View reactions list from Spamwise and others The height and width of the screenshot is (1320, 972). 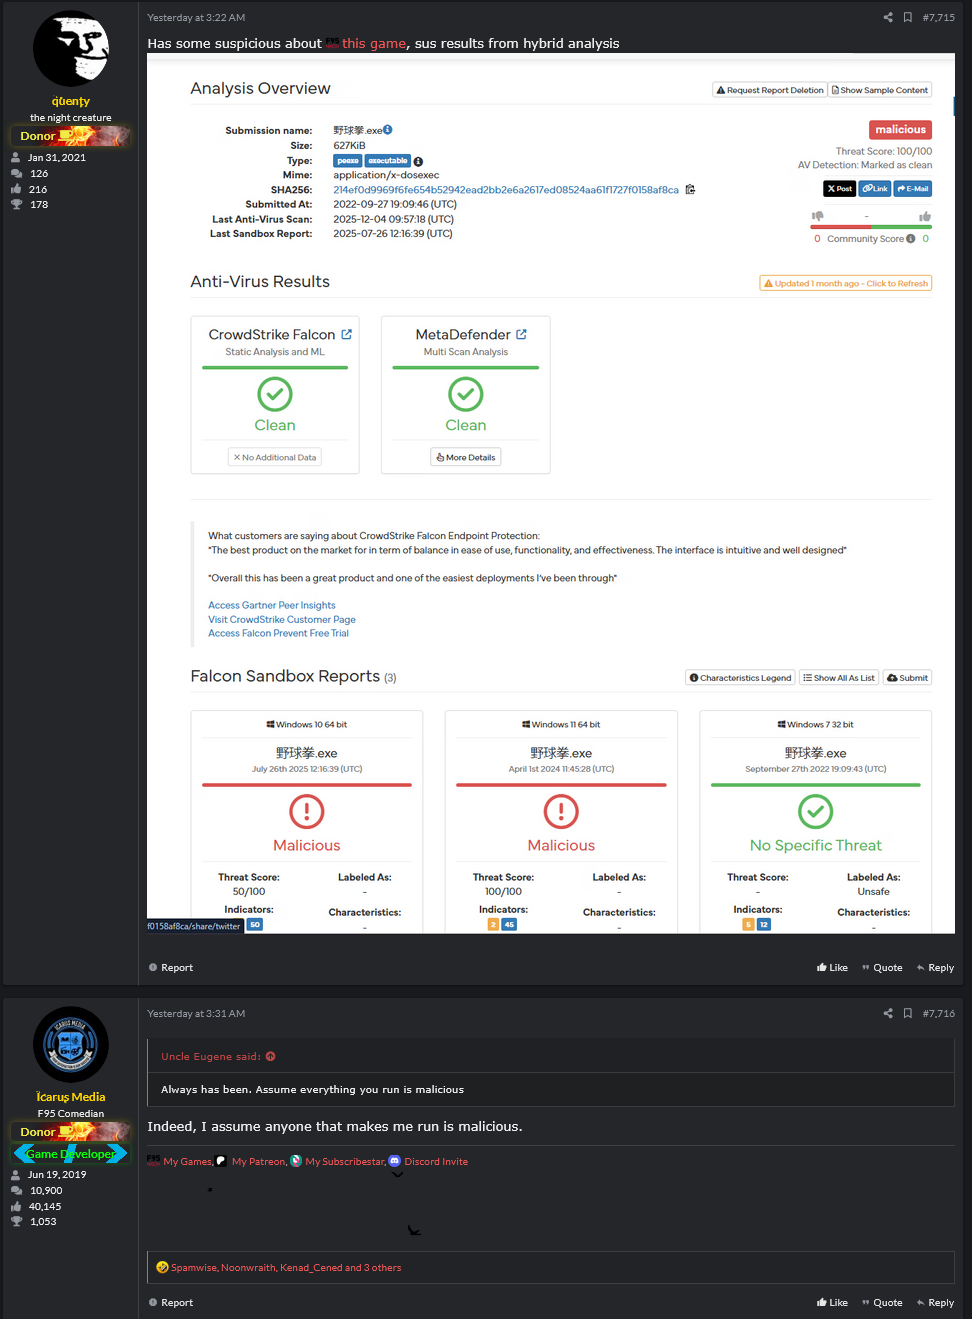[x=286, y=1267]
